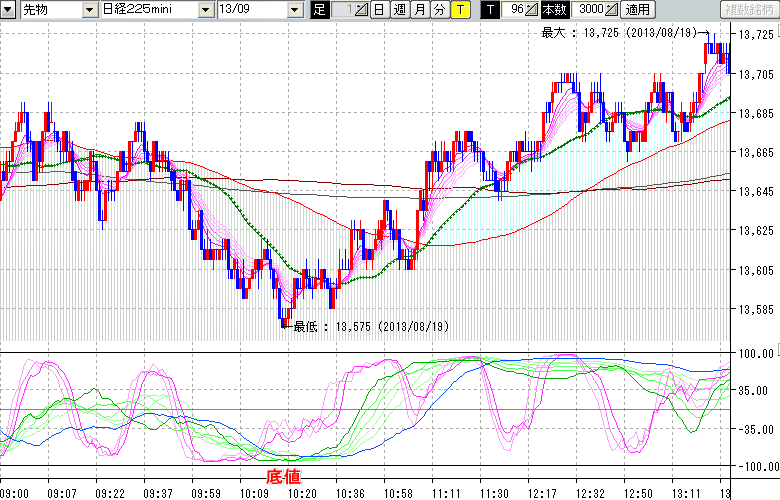Viewport: 780px width, 500px height.
Task: Click the black T label before 96
Action: click(490, 9)
